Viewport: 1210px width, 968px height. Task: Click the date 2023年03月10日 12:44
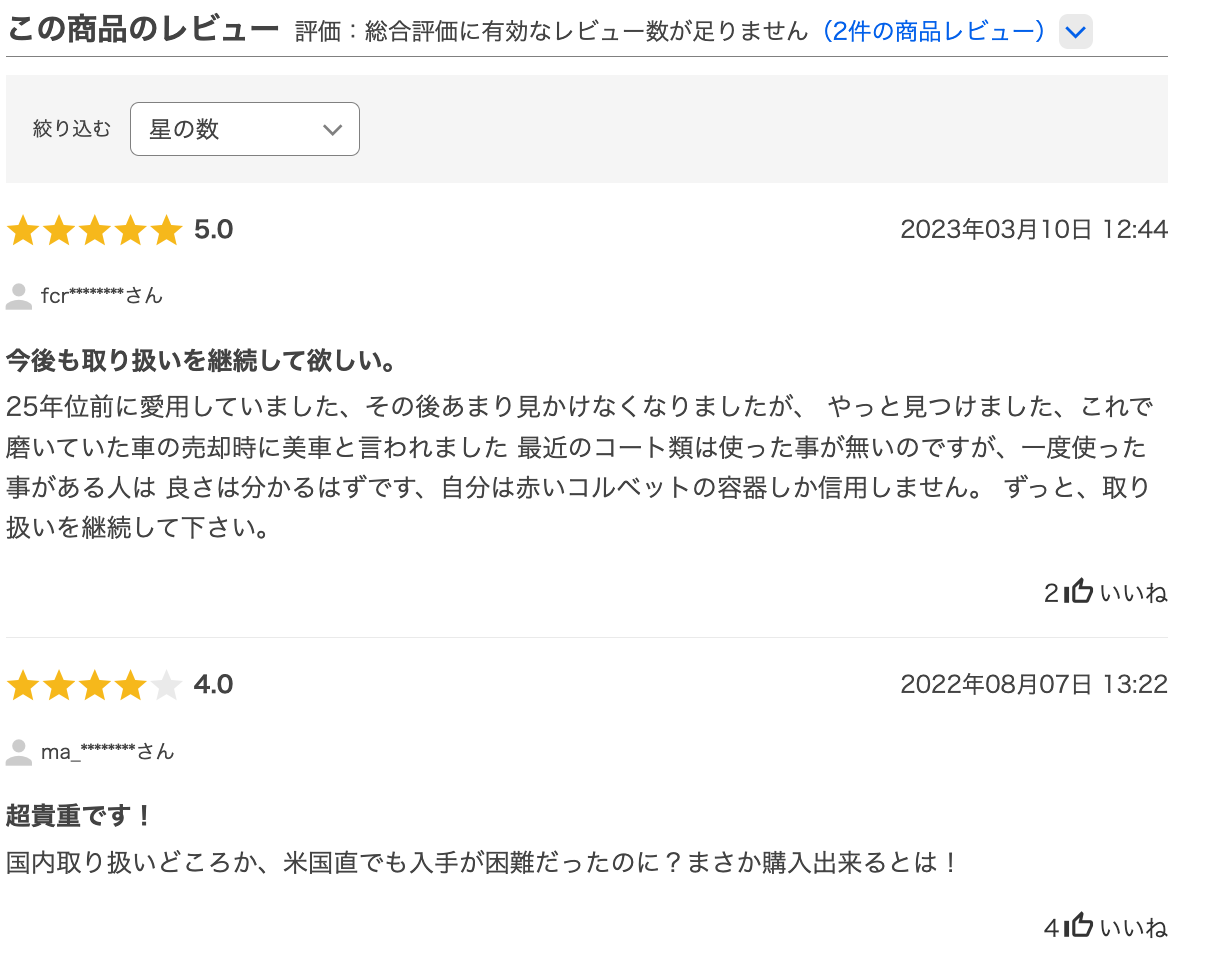pyautogui.click(x=1033, y=228)
